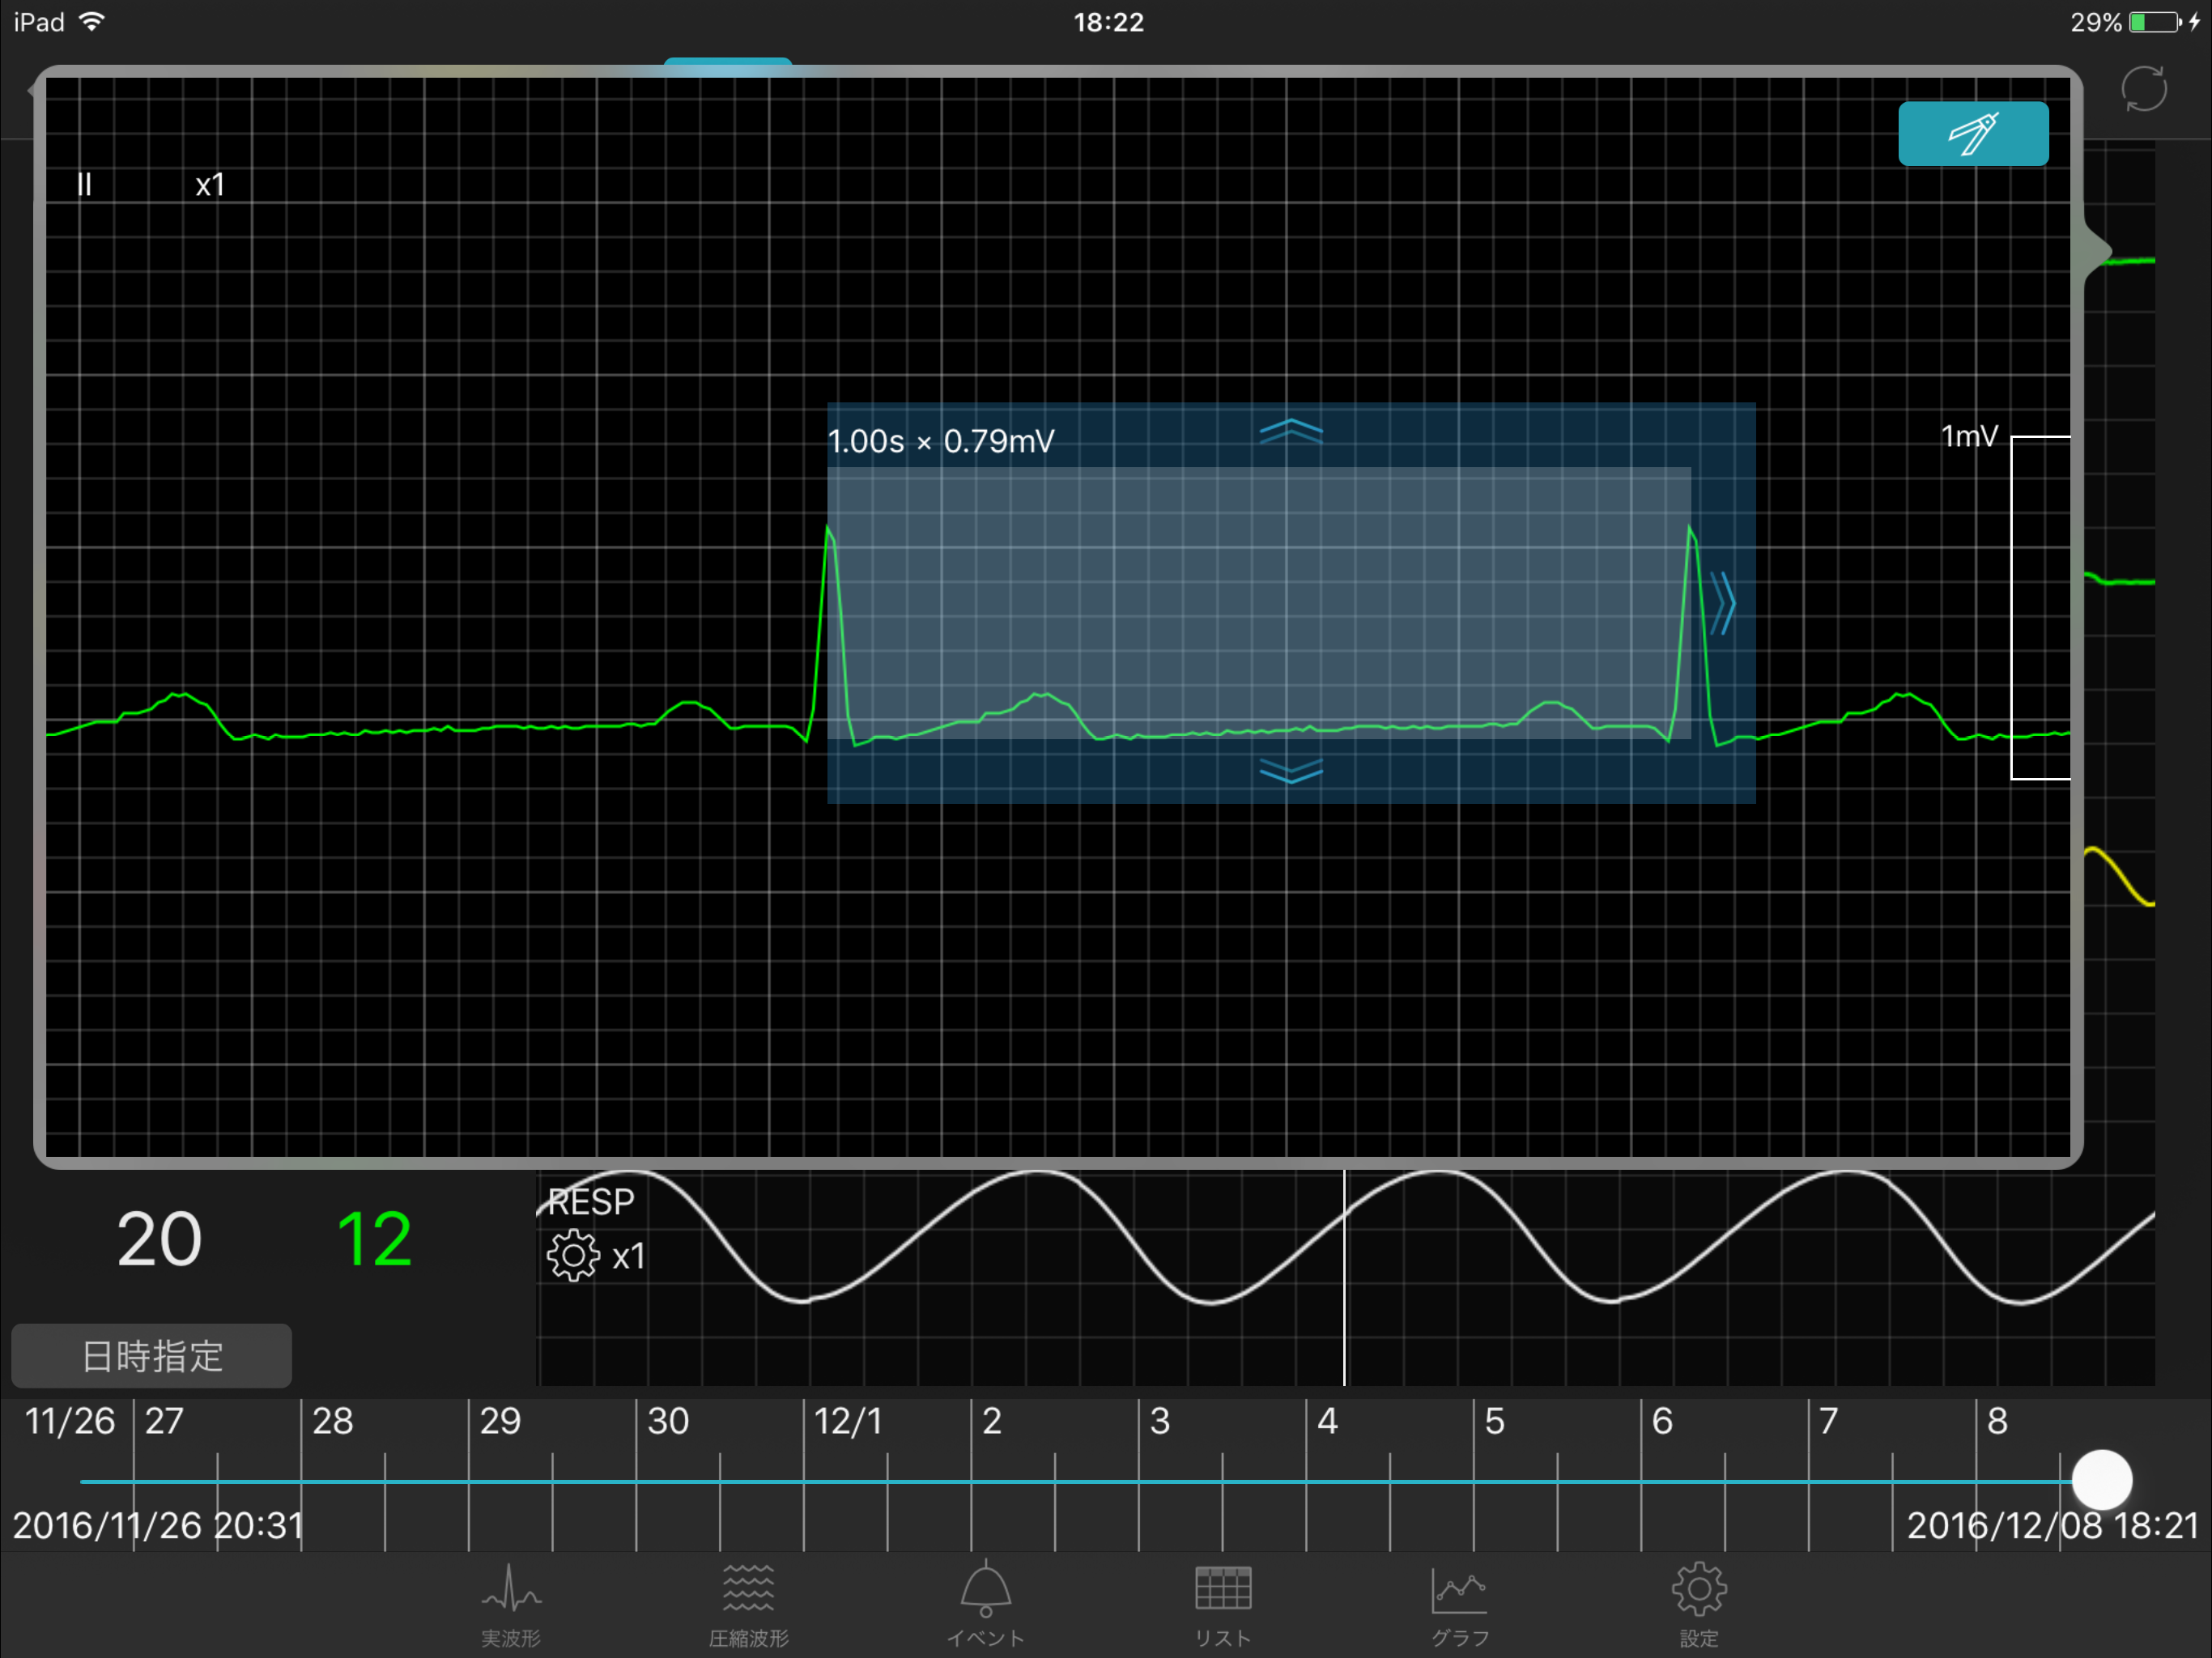Jump to day 2 on the timeline

click(992, 1421)
